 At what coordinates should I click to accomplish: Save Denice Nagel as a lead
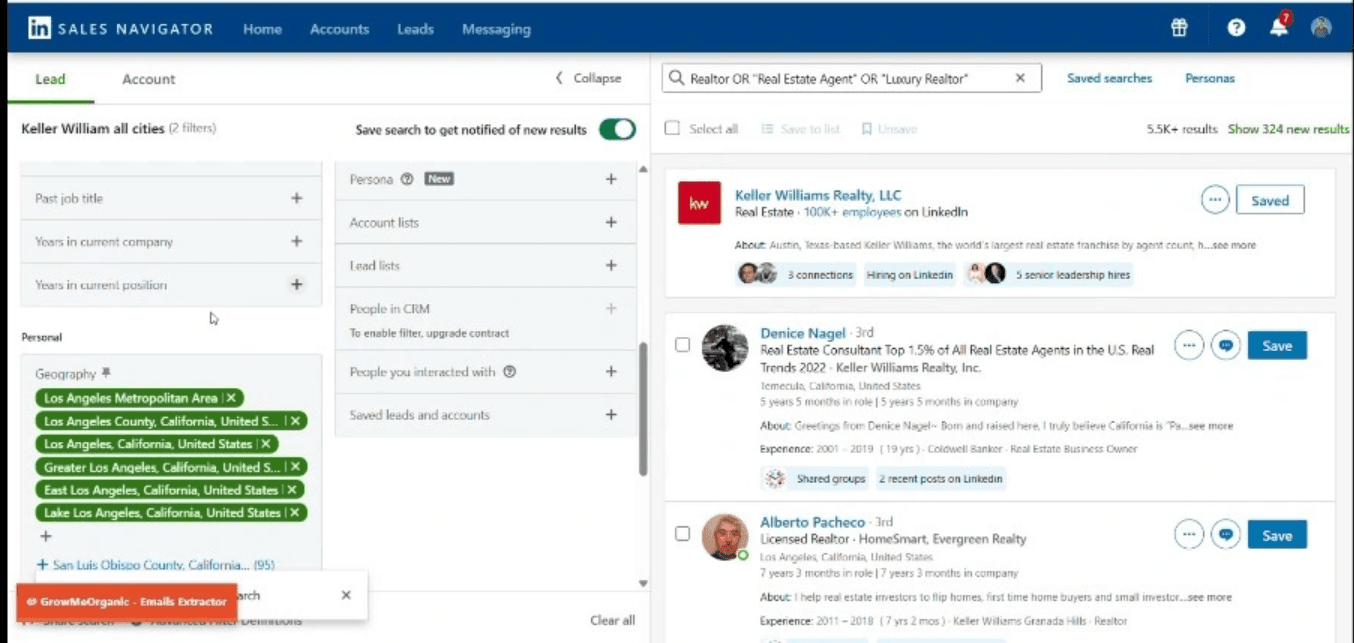click(1277, 346)
